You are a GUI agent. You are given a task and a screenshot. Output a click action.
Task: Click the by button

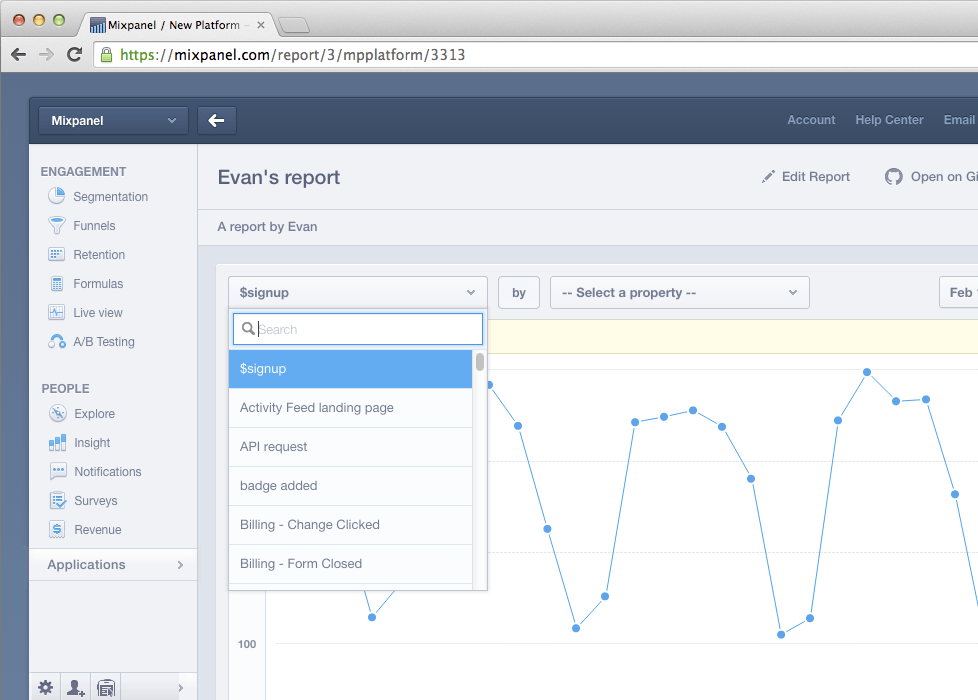point(519,293)
